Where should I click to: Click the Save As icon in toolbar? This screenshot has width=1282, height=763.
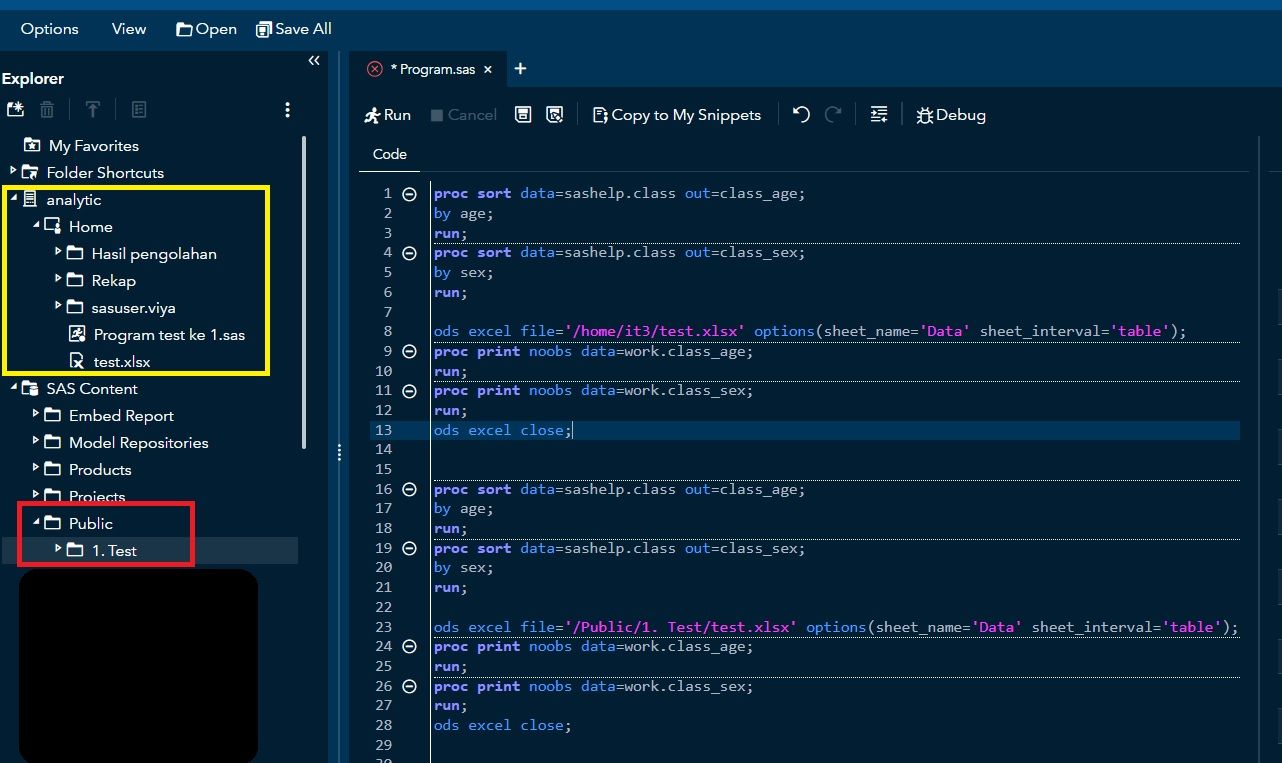[555, 115]
